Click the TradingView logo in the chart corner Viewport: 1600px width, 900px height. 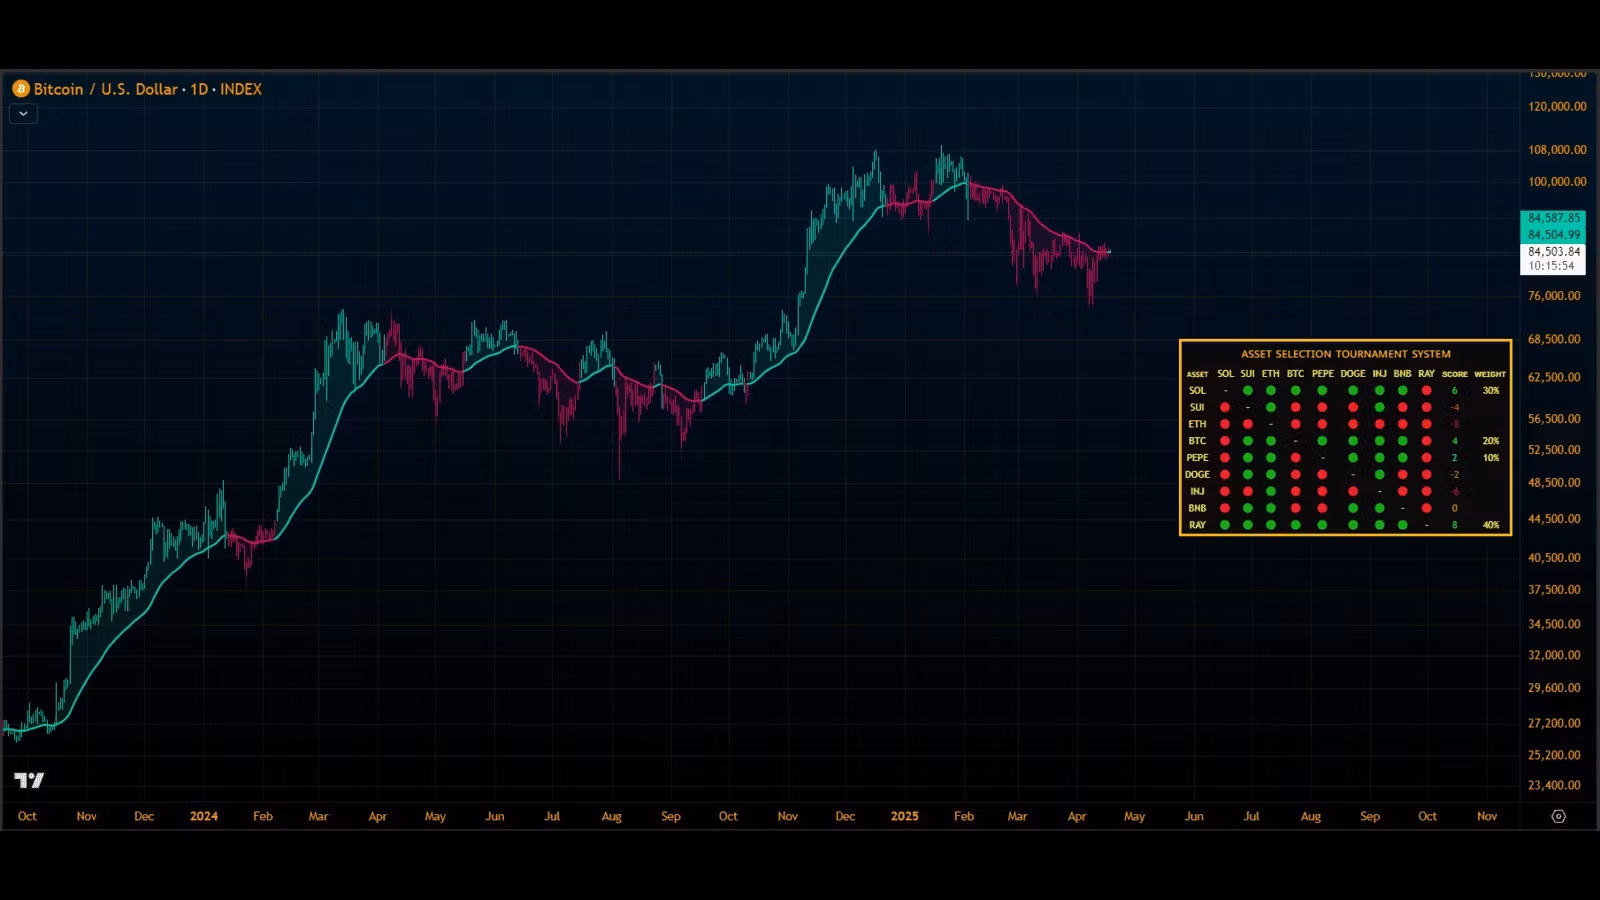click(29, 780)
